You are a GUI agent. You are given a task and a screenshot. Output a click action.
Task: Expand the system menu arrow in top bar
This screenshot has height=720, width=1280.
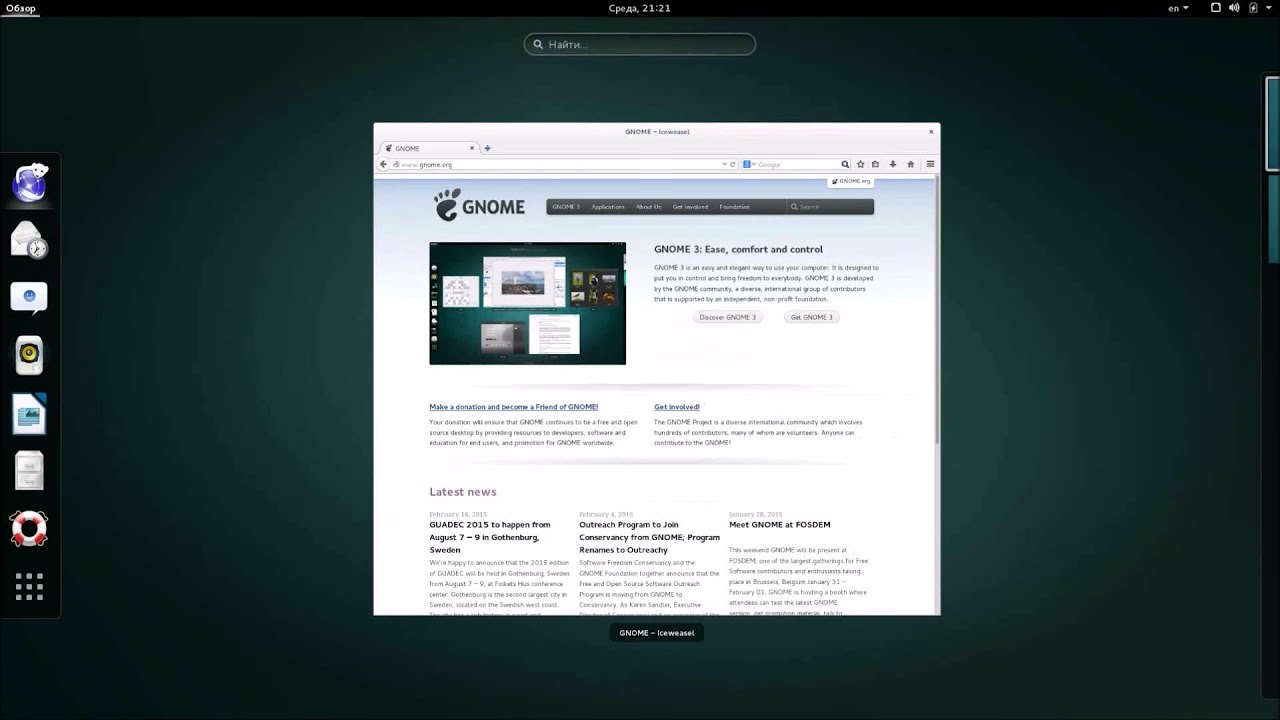1267,8
